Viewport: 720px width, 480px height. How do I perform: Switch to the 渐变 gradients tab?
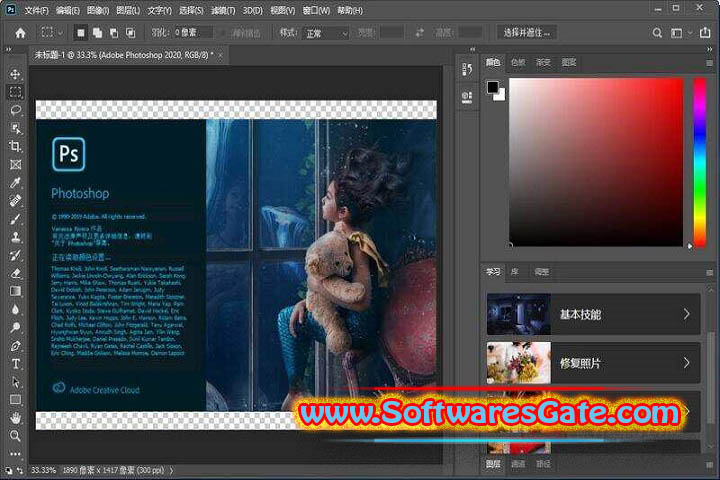(x=543, y=62)
